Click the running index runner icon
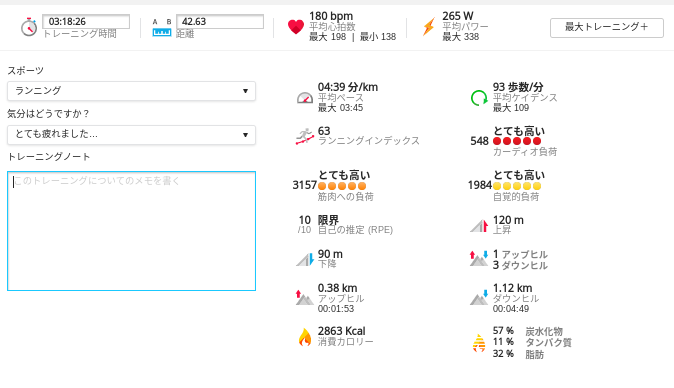 [x=305, y=136]
